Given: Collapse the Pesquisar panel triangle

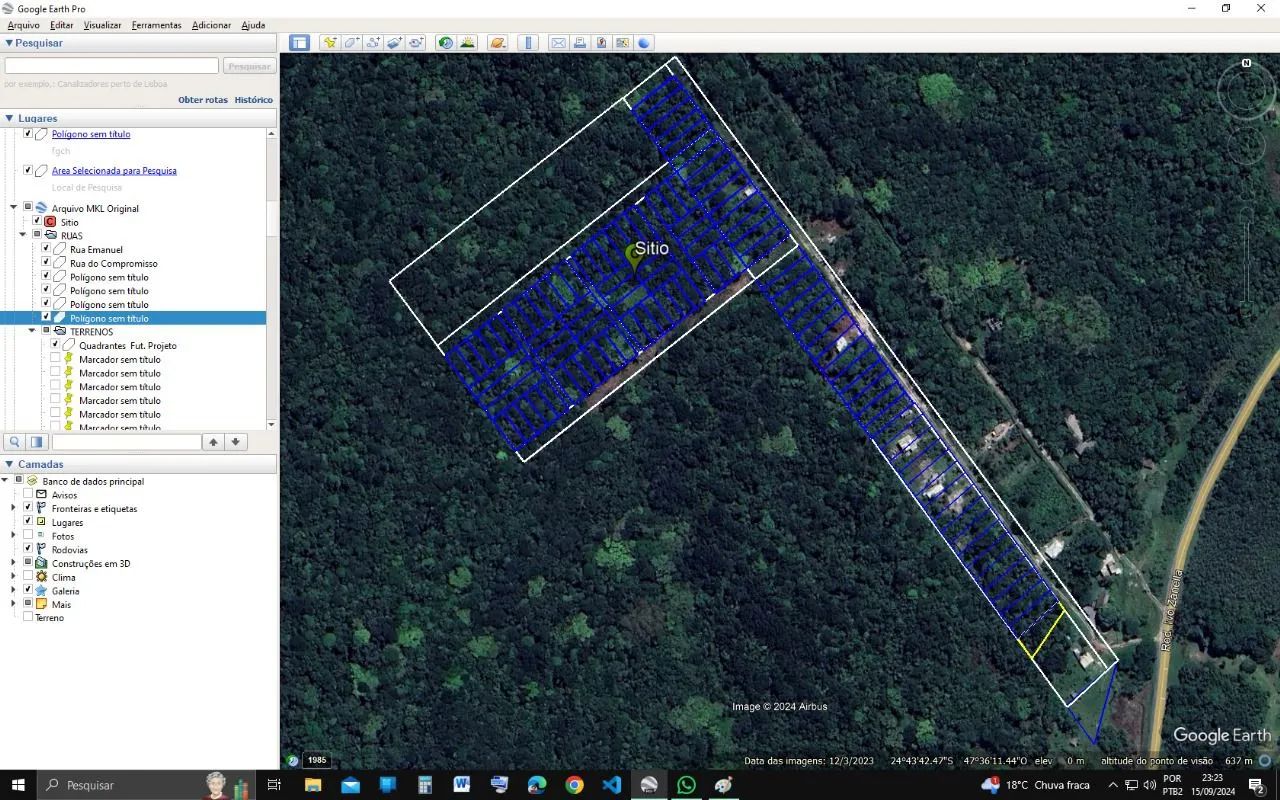Looking at the screenshot, I should coord(9,43).
